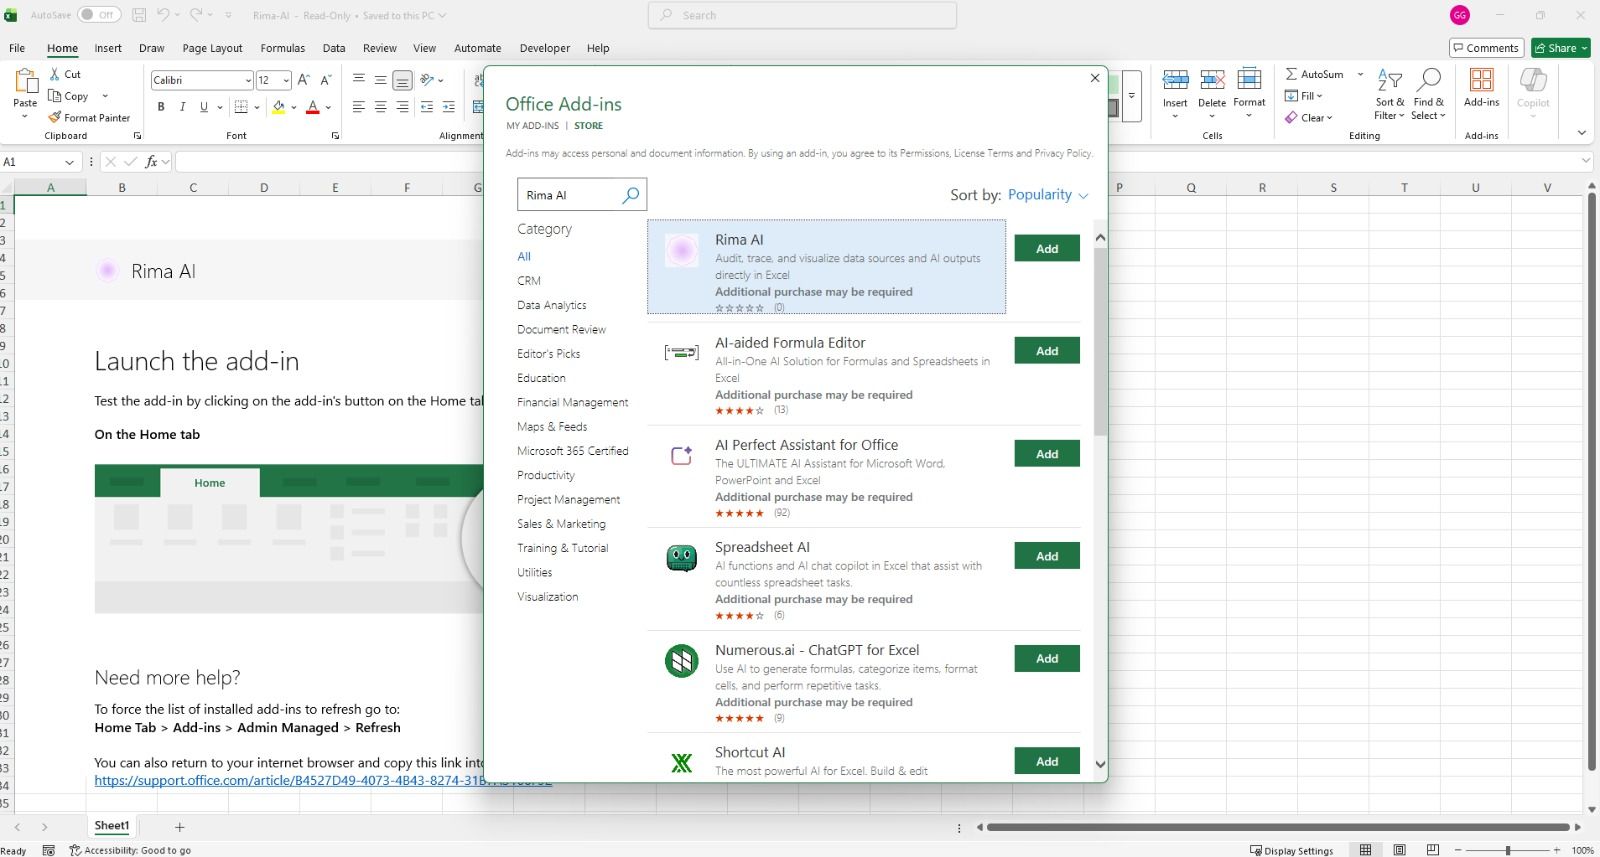Click the Insert cells icon
This screenshot has height=857, width=1600.
click(1175, 80)
